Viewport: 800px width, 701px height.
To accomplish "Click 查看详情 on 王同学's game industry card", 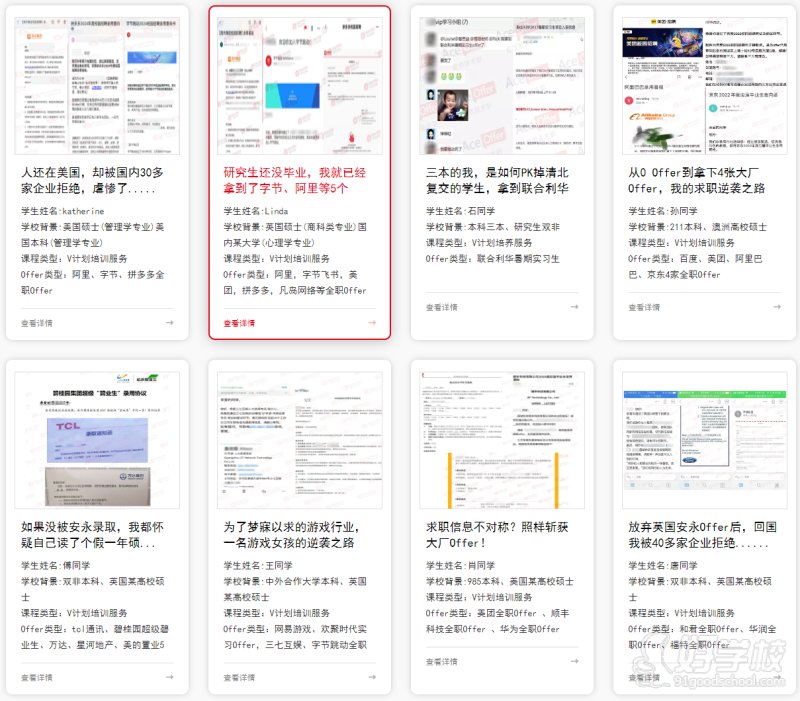I will click(x=239, y=677).
